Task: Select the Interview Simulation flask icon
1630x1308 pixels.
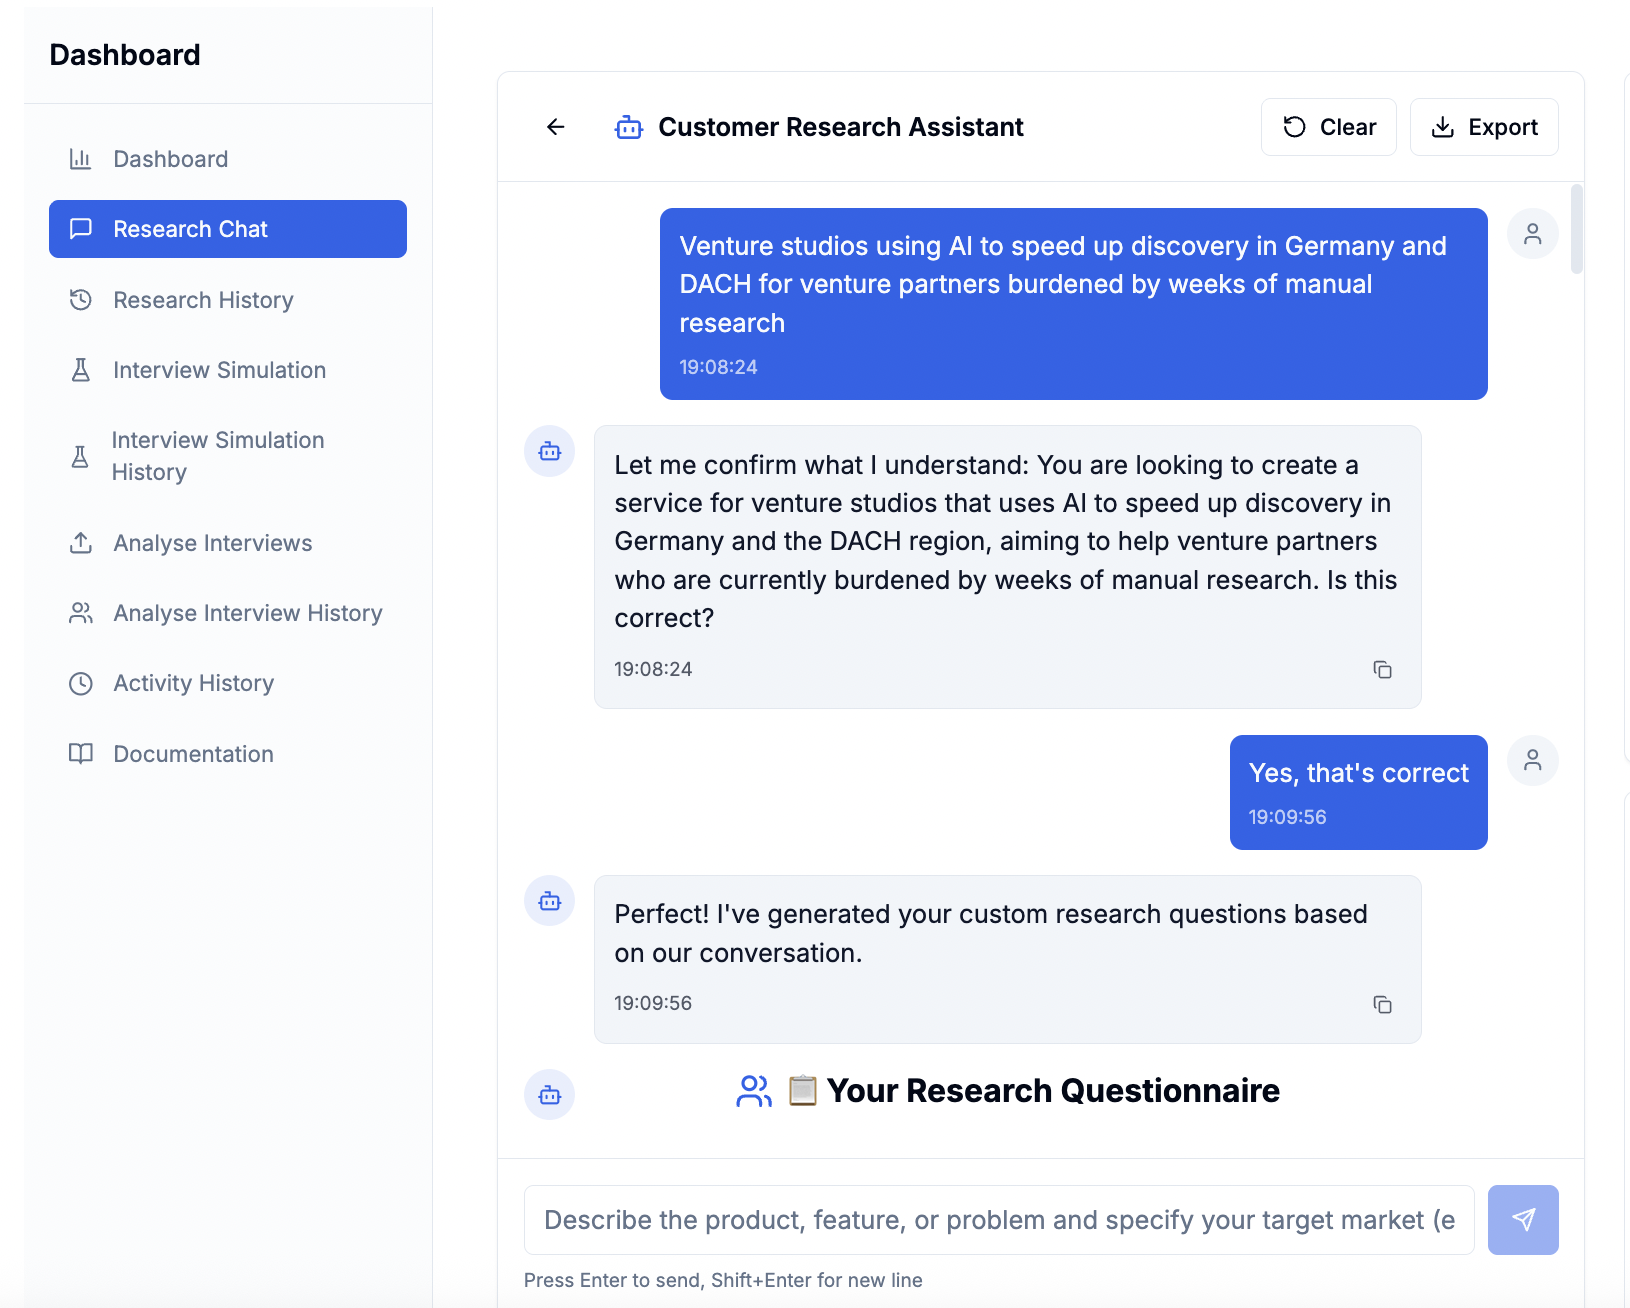Action: click(x=81, y=370)
